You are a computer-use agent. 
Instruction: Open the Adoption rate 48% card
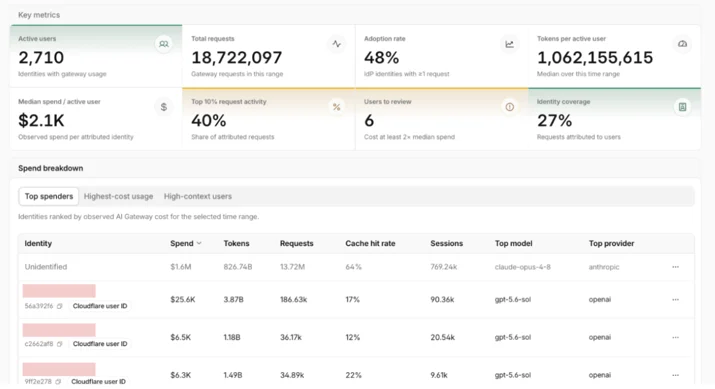tap(441, 56)
